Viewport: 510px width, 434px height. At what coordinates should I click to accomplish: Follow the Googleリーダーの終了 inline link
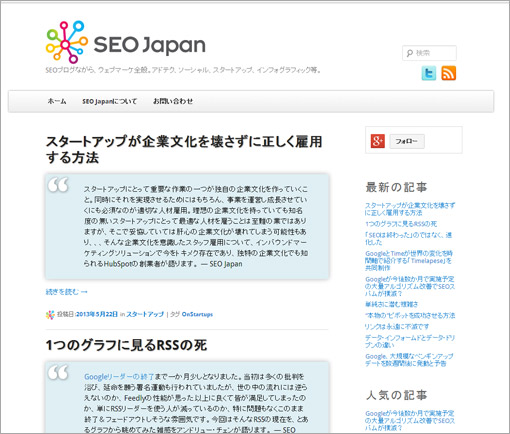point(119,377)
